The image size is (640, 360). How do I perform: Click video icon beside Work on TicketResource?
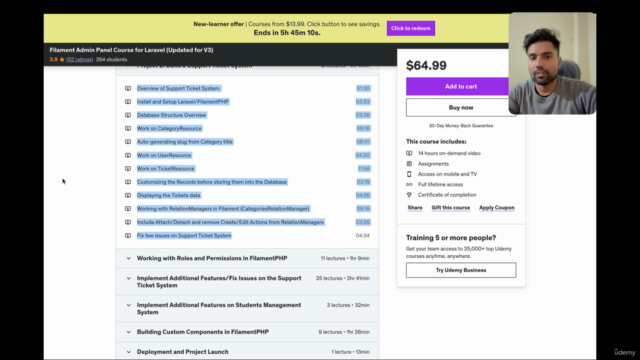click(x=128, y=169)
